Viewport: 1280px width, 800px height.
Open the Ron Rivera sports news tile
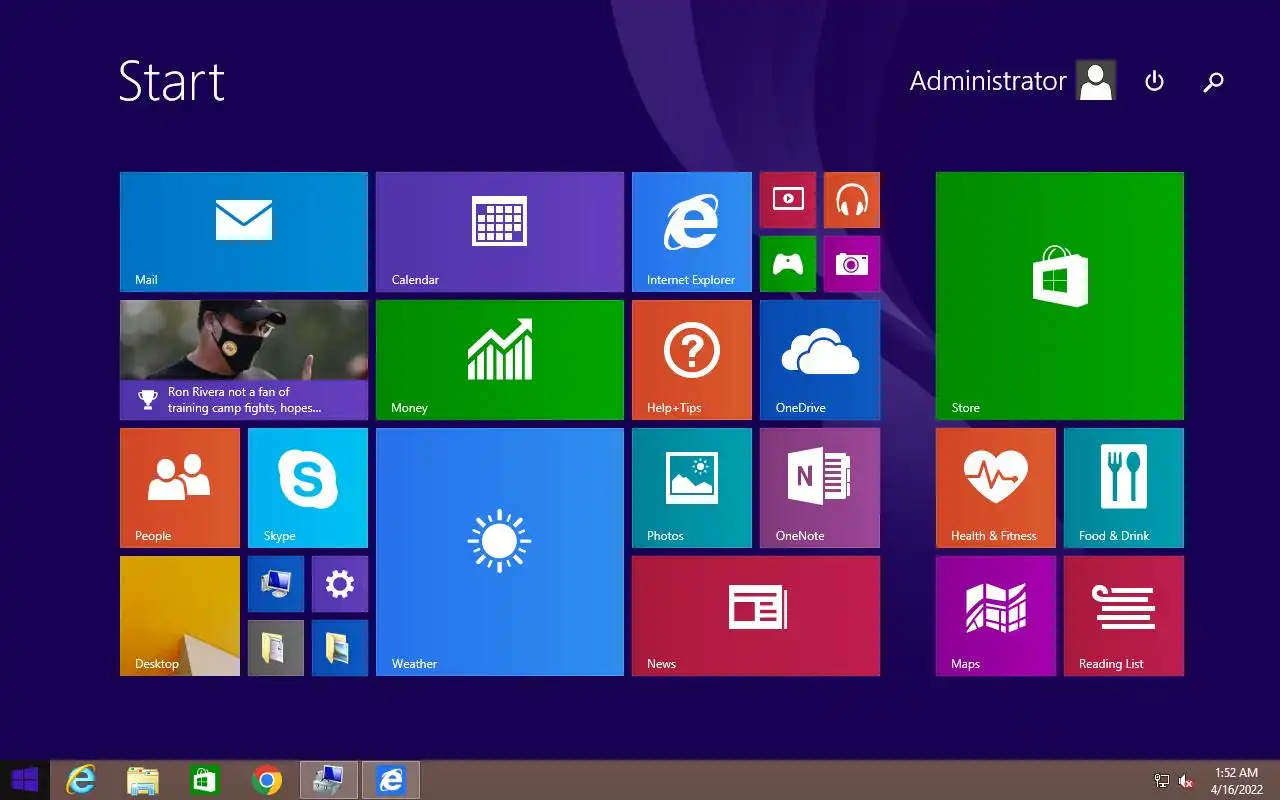point(244,360)
